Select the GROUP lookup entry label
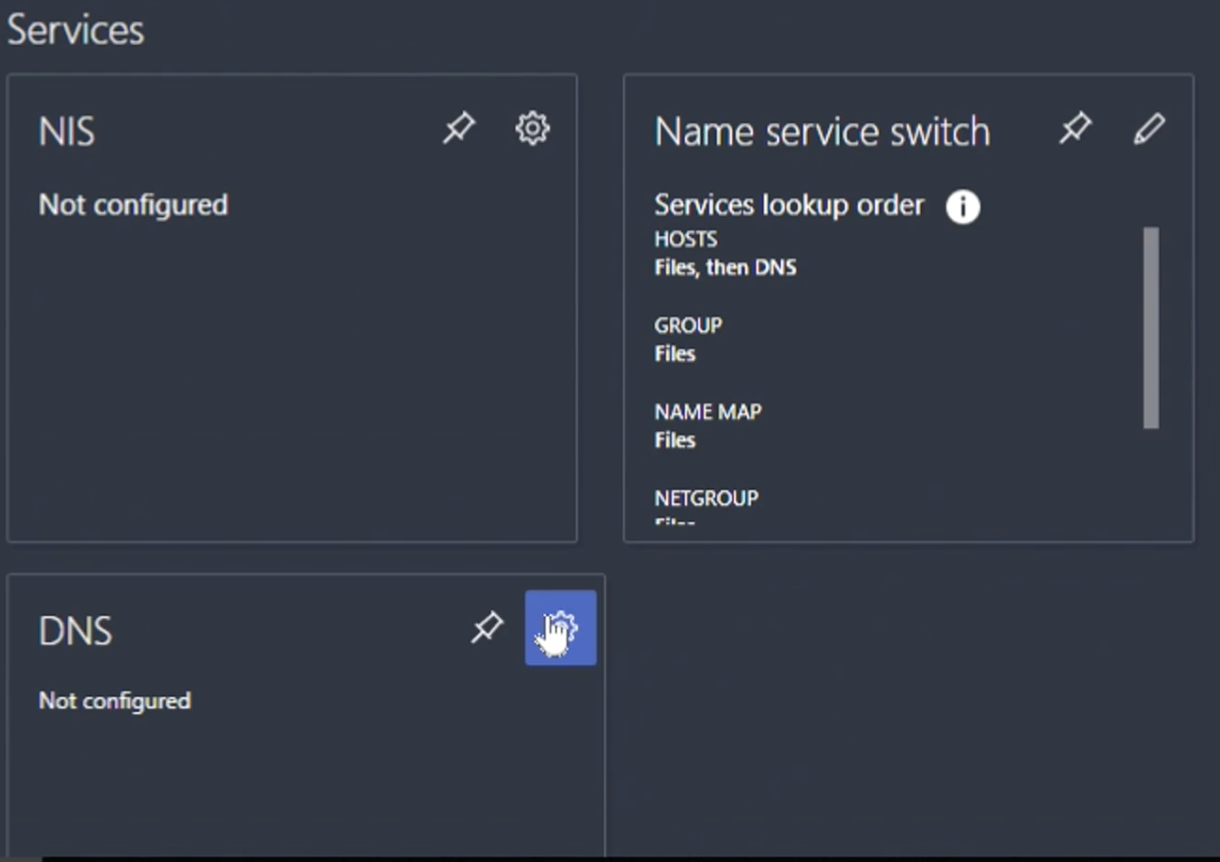 688,325
